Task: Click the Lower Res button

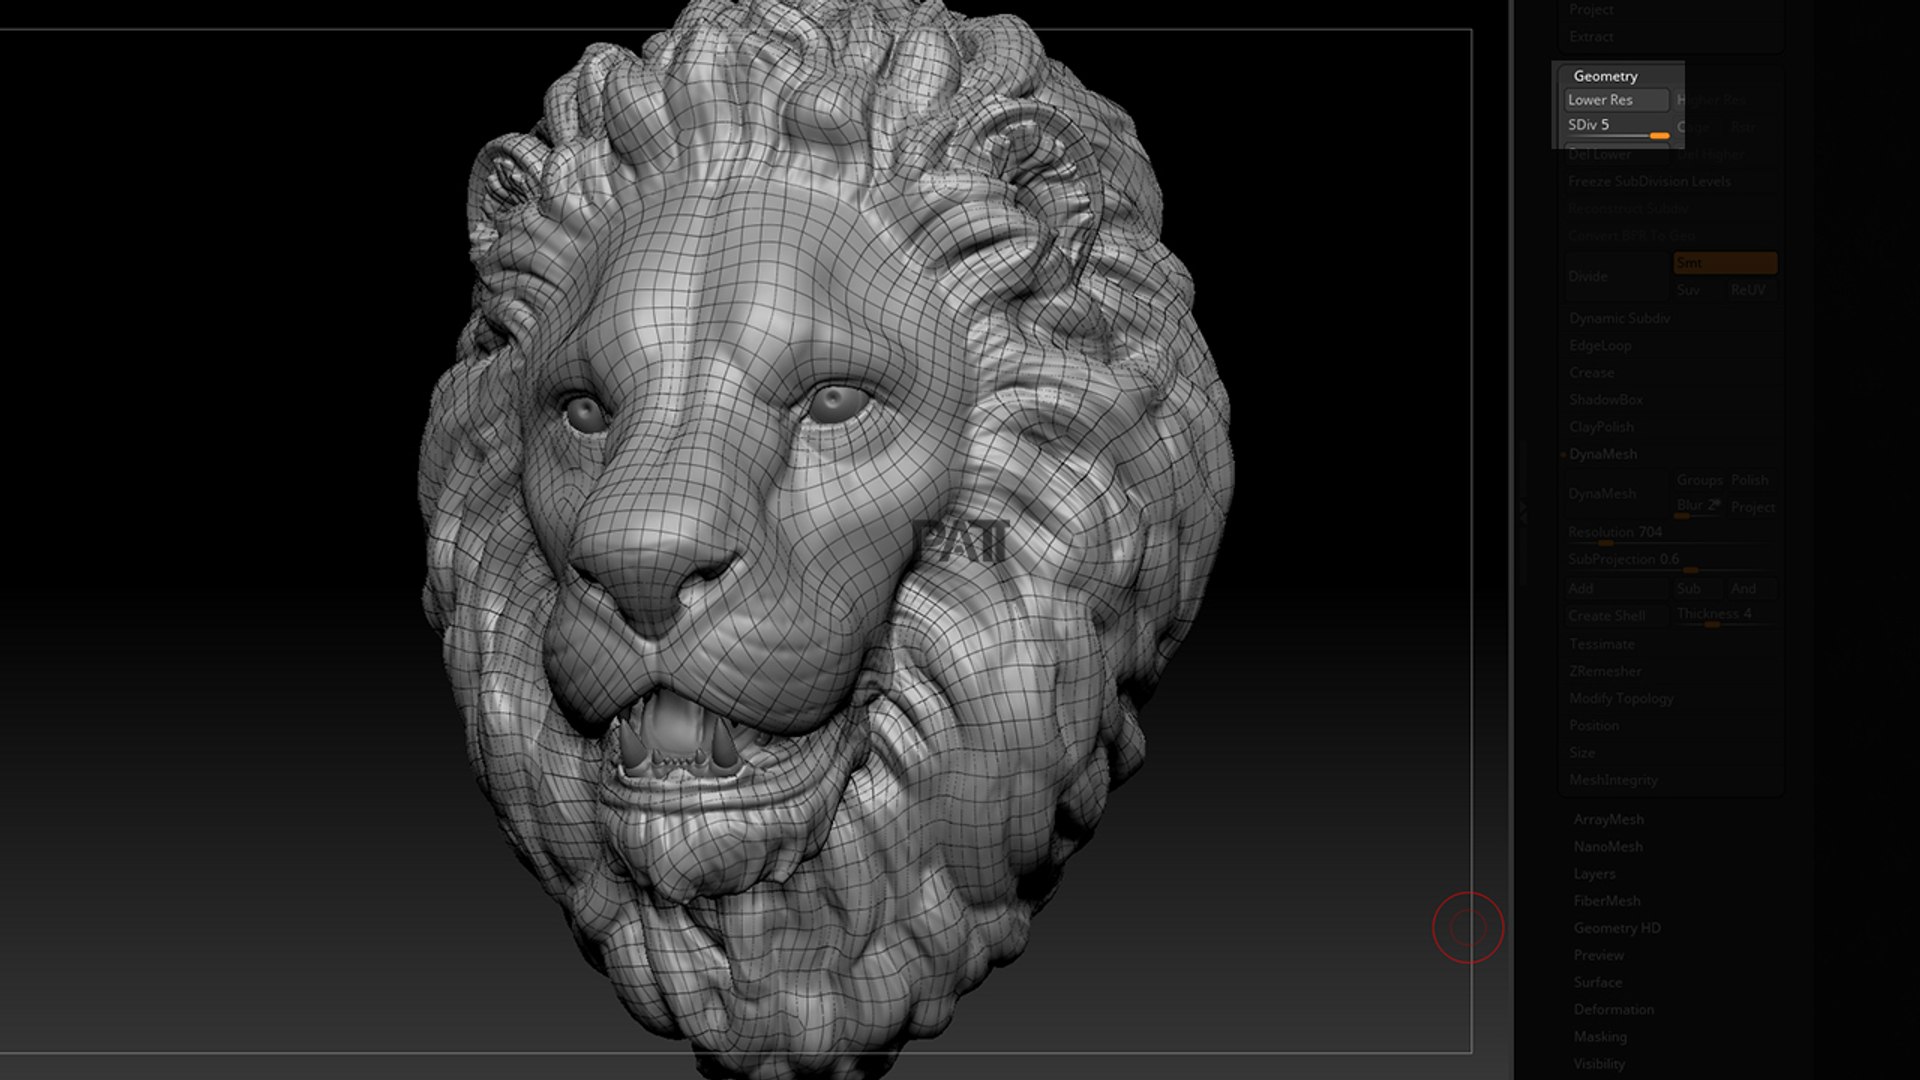Action: tap(1616, 100)
